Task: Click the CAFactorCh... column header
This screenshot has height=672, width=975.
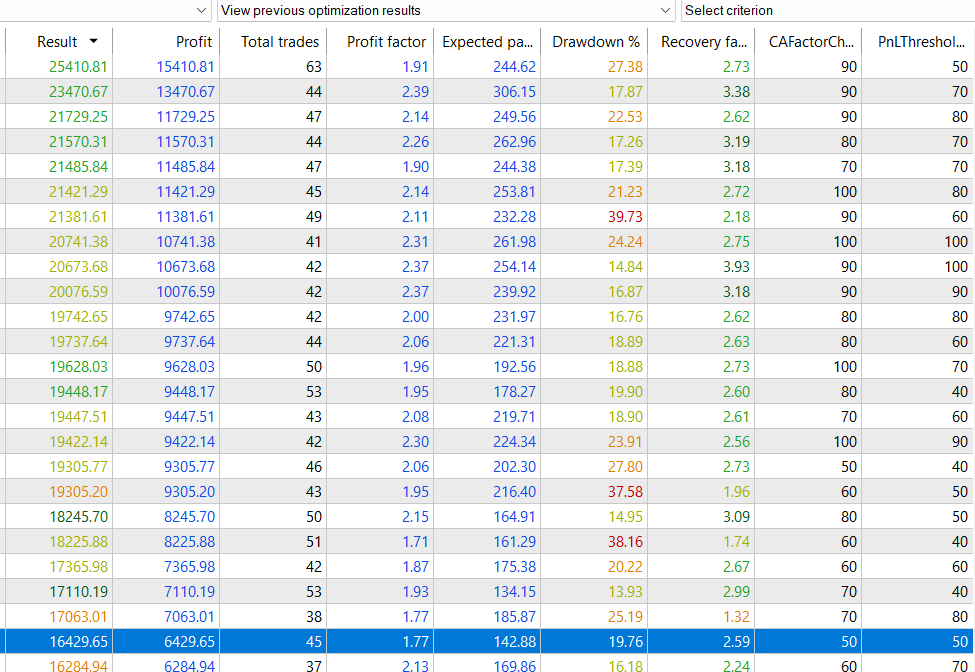Action: [x=811, y=42]
